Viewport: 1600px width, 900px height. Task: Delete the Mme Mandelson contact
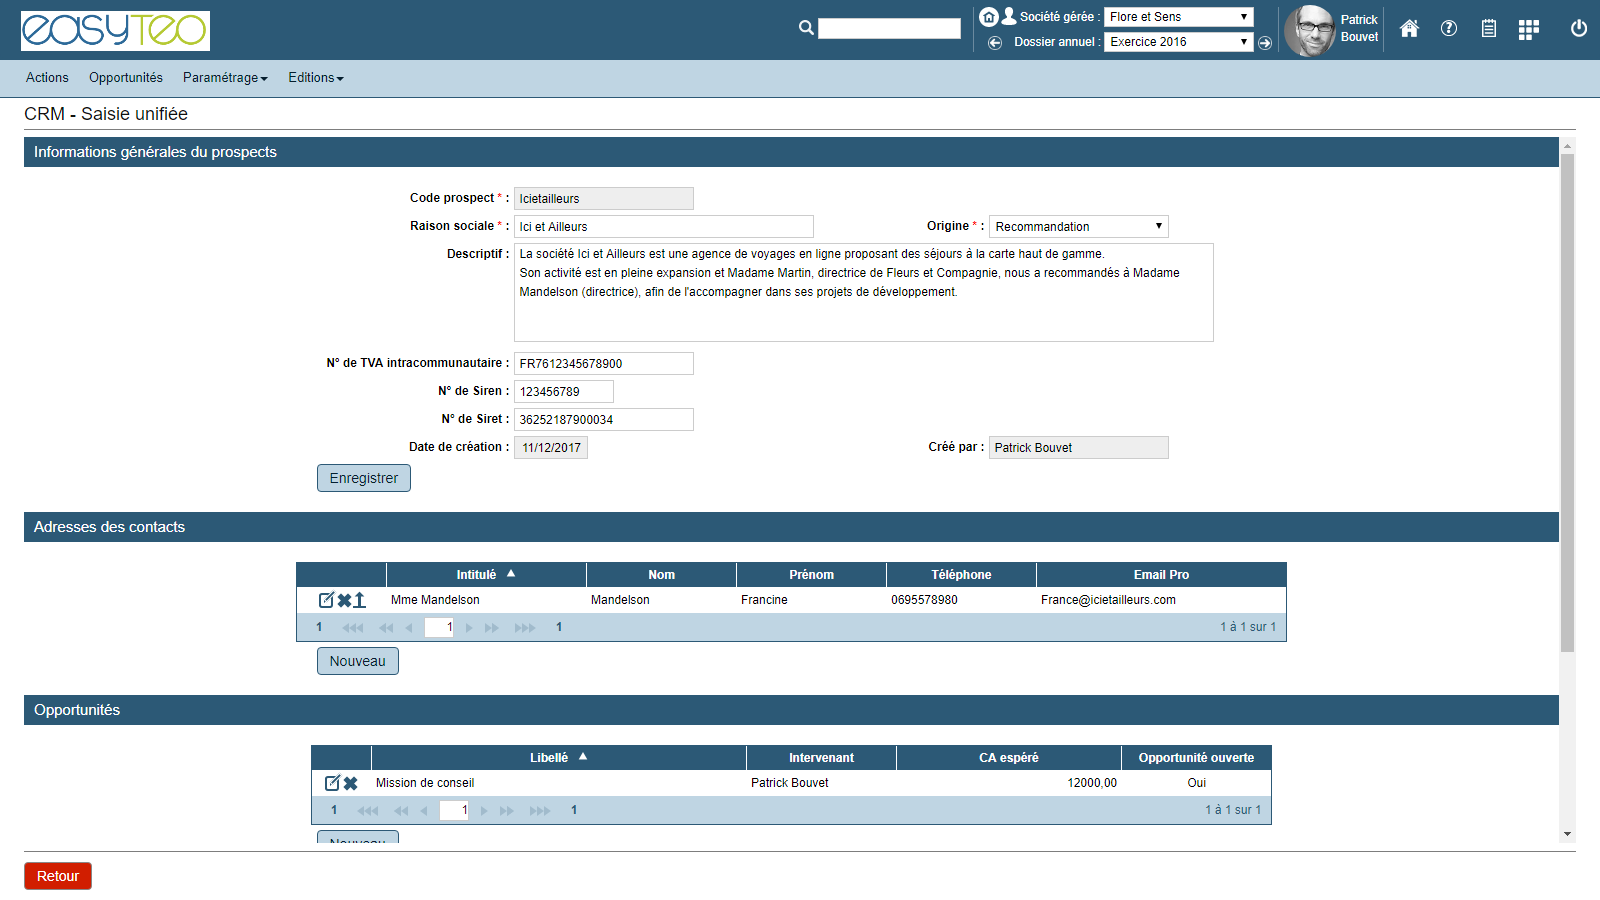(344, 600)
